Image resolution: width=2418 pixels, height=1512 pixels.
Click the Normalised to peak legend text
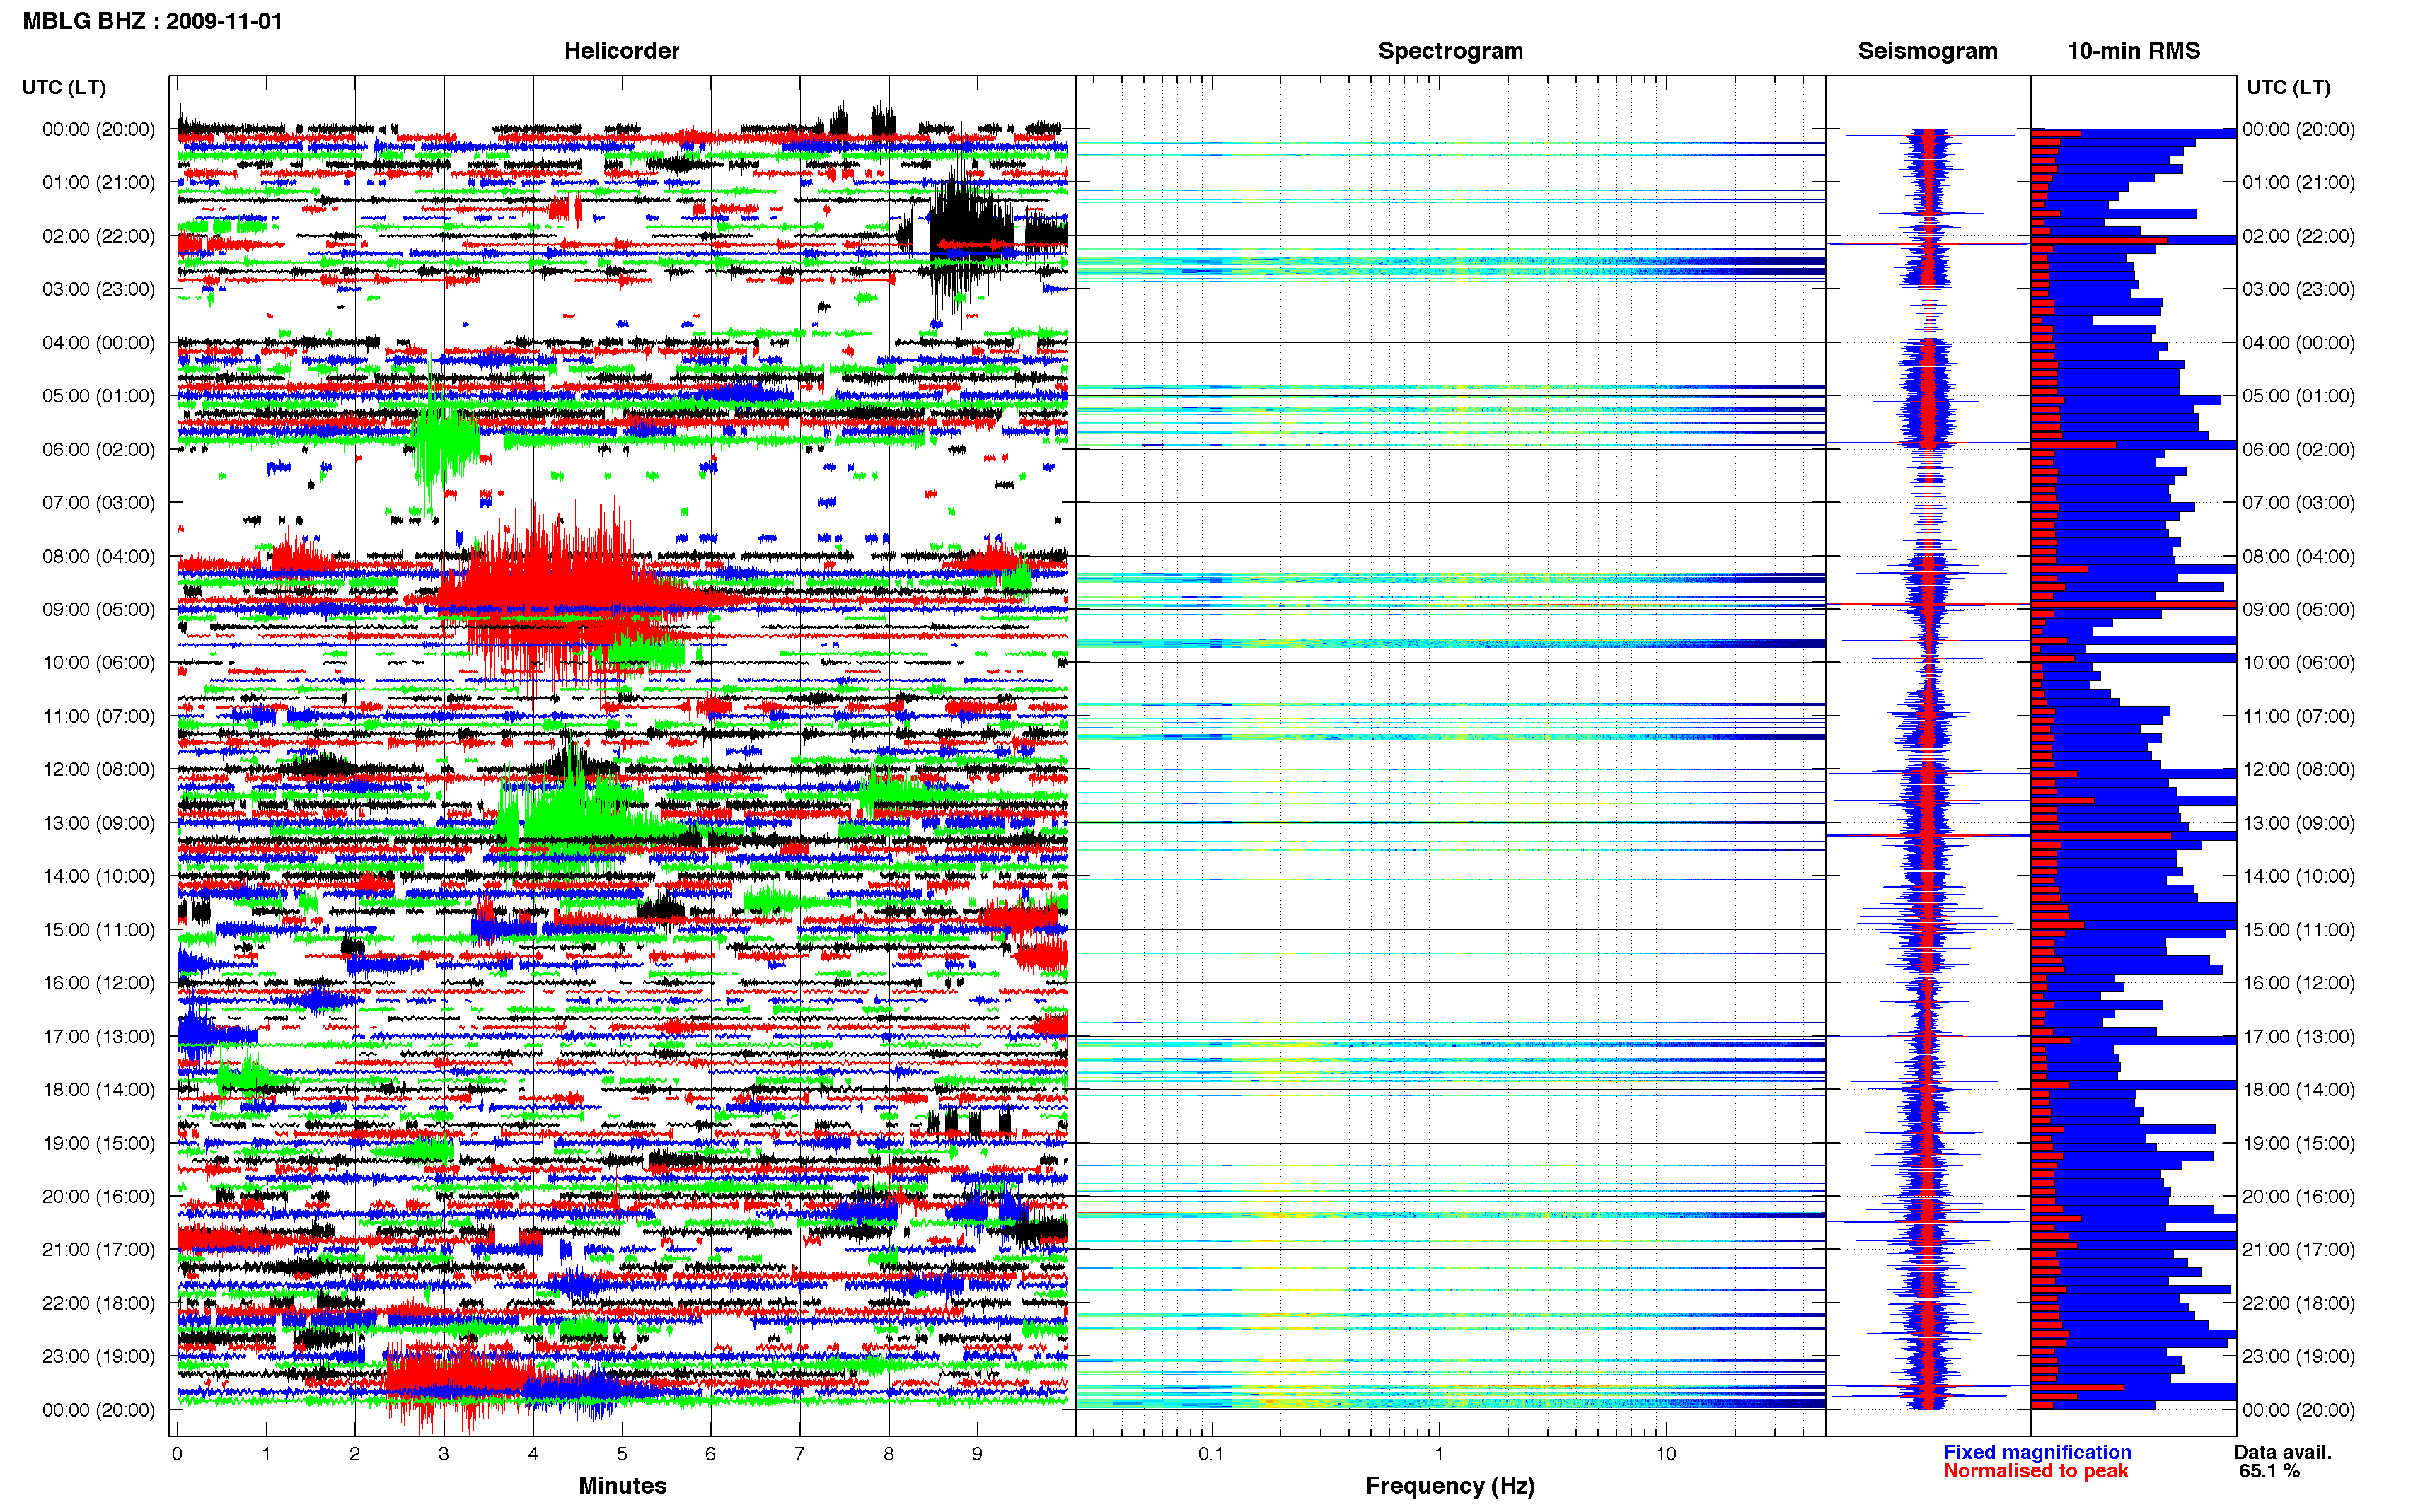click(x=2036, y=1471)
